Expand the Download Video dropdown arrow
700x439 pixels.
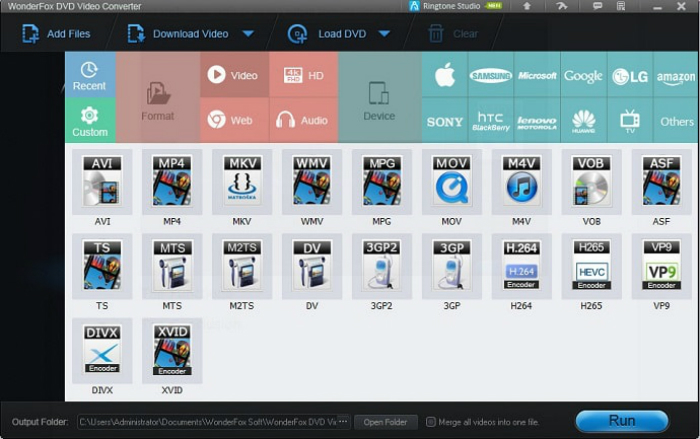(248, 34)
